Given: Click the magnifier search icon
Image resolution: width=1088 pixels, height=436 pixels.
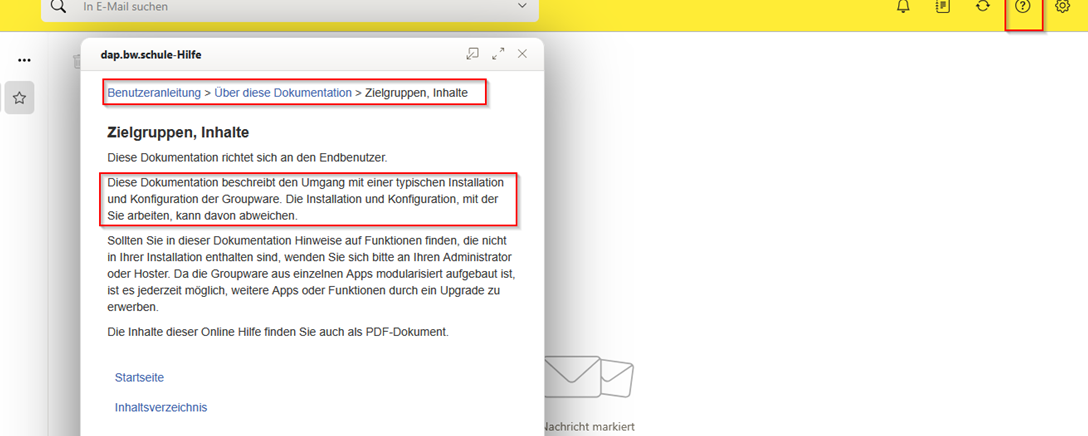Looking at the screenshot, I should click(58, 7).
